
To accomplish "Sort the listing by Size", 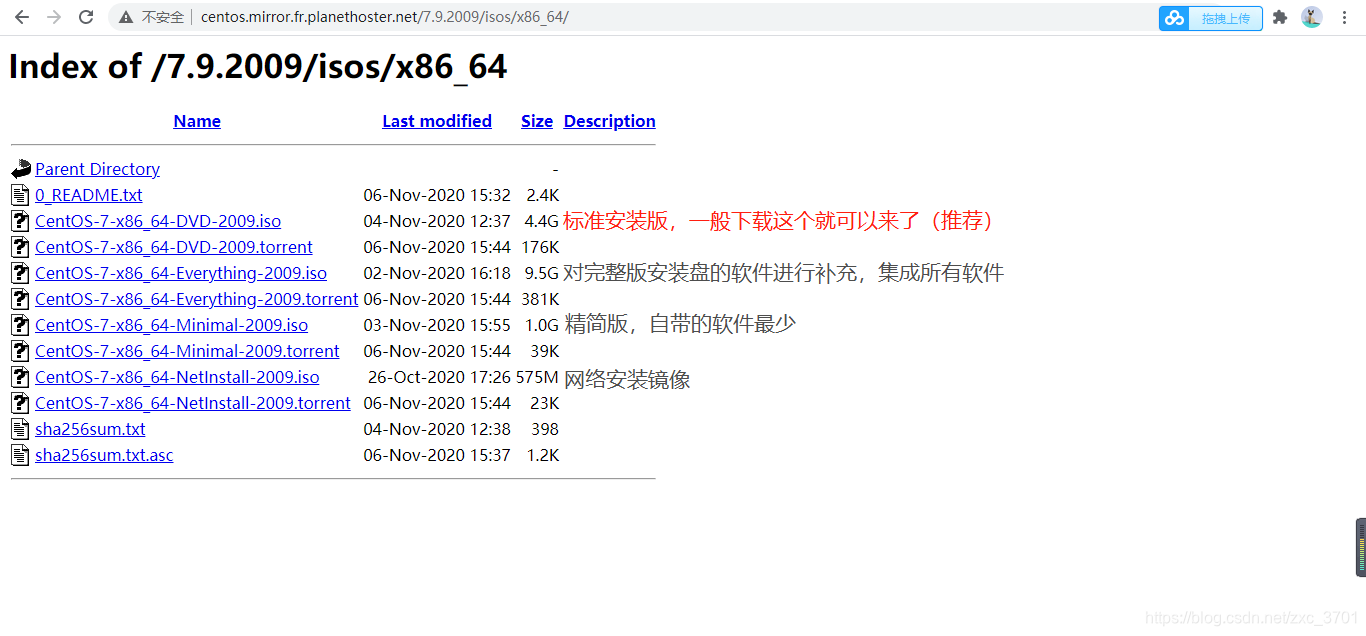I will click(x=537, y=121).
